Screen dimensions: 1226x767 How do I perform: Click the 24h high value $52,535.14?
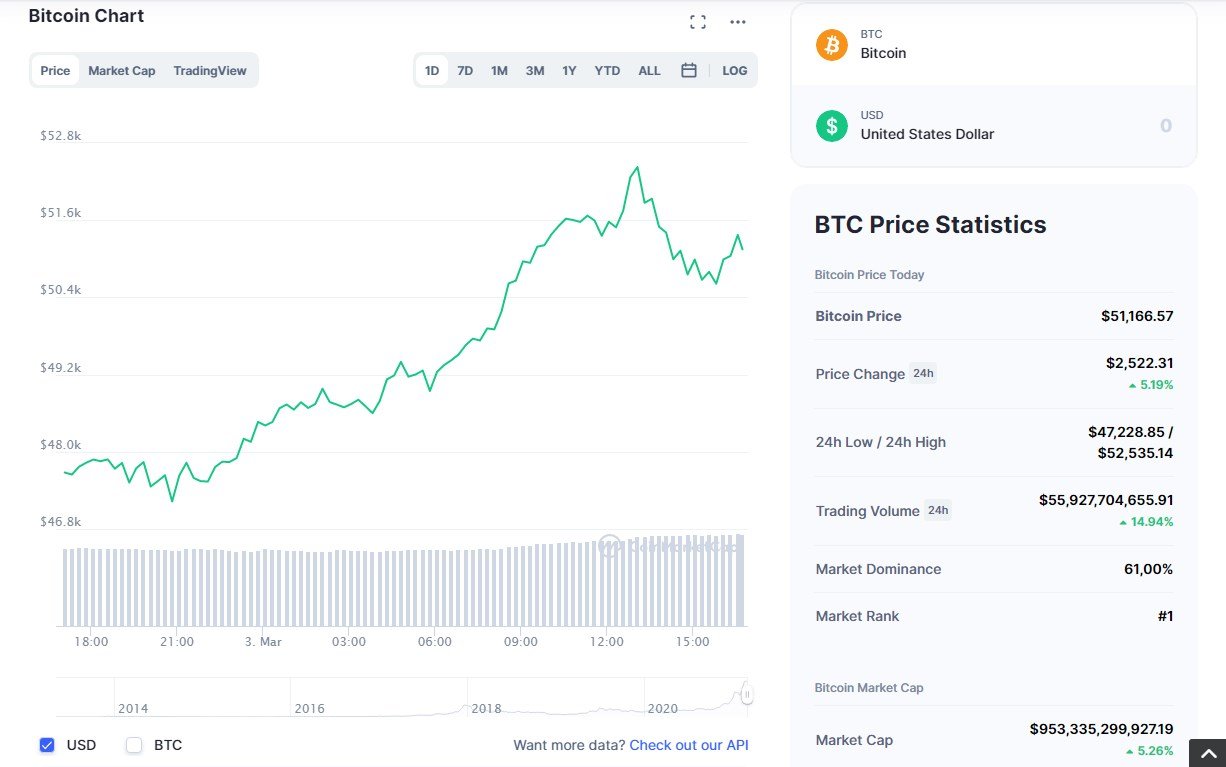pos(1135,453)
